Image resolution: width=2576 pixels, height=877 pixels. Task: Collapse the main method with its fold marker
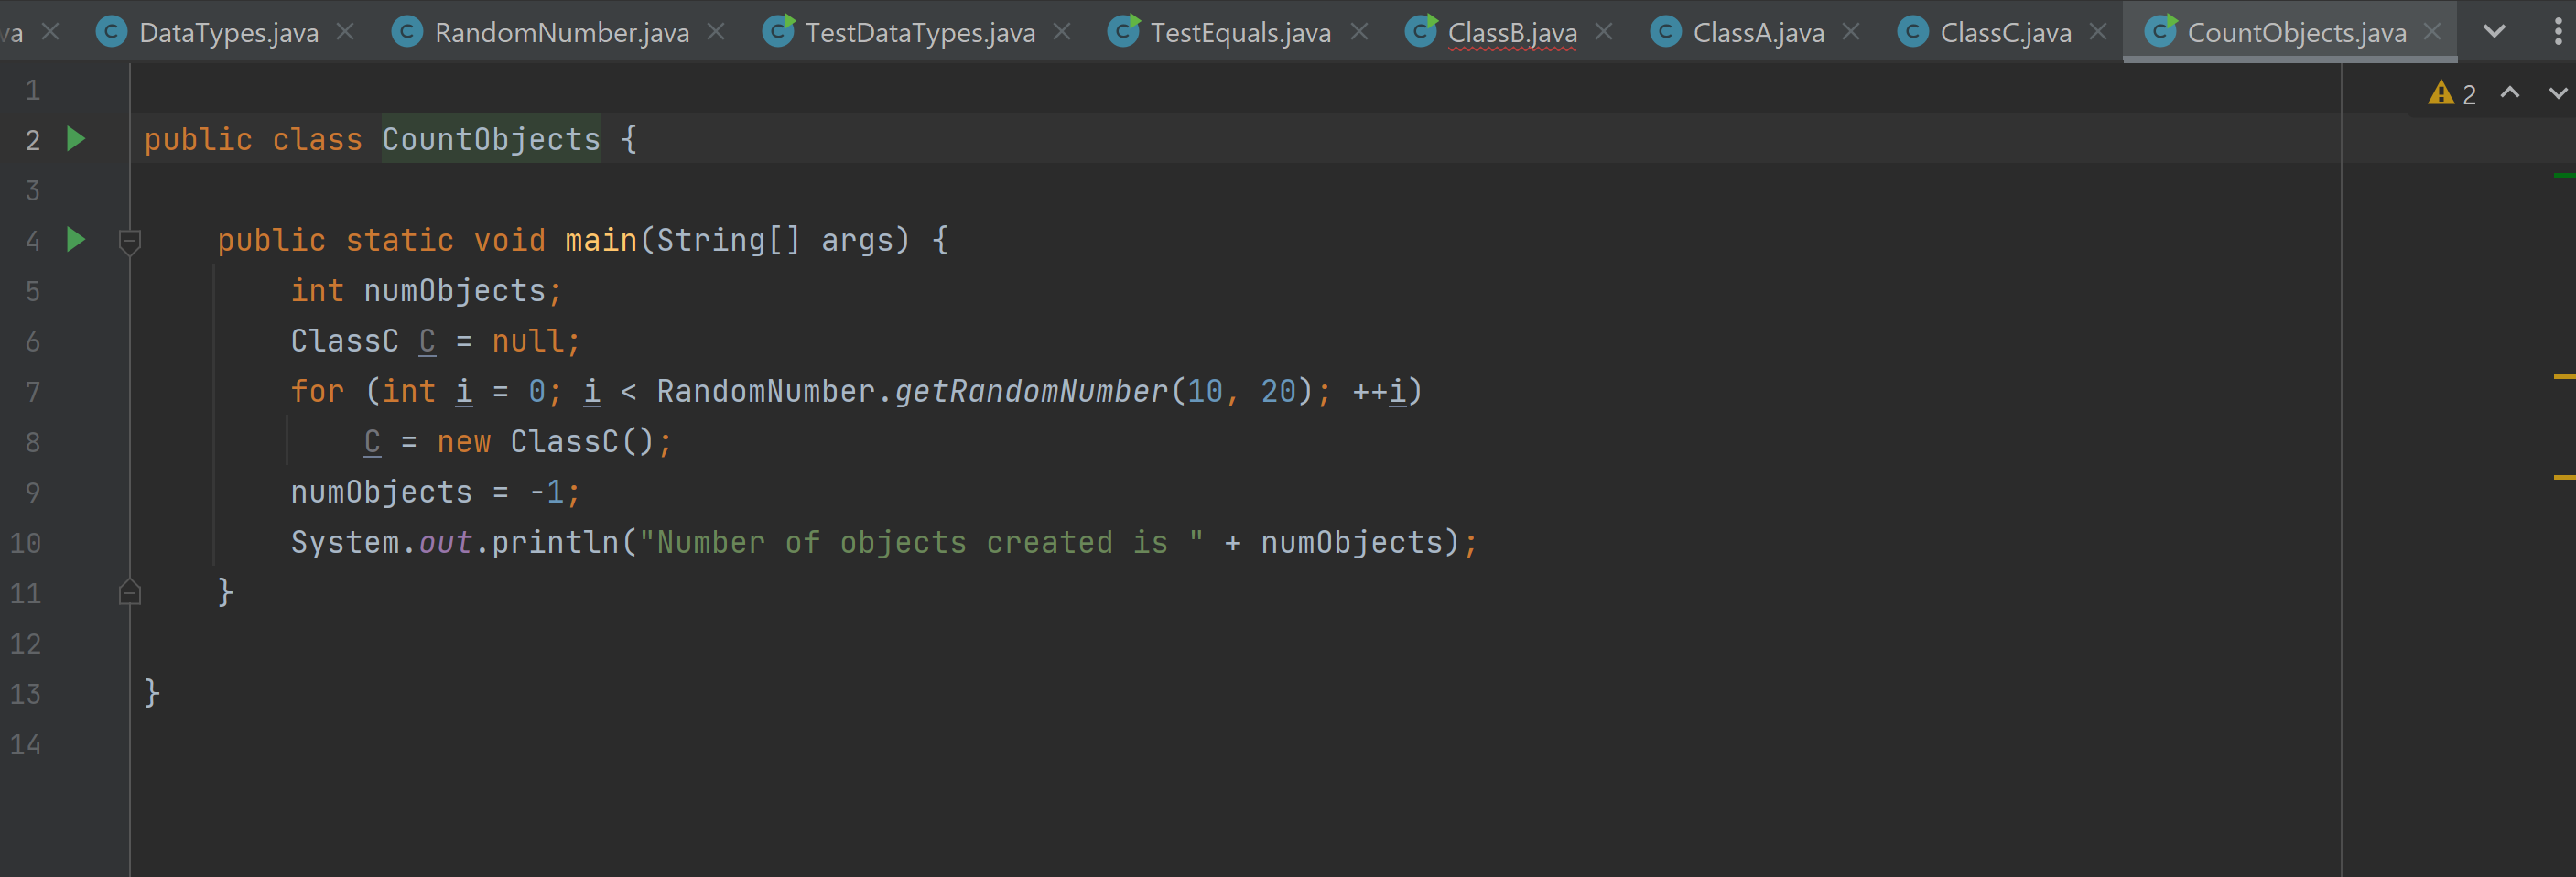pyautogui.click(x=129, y=240)
